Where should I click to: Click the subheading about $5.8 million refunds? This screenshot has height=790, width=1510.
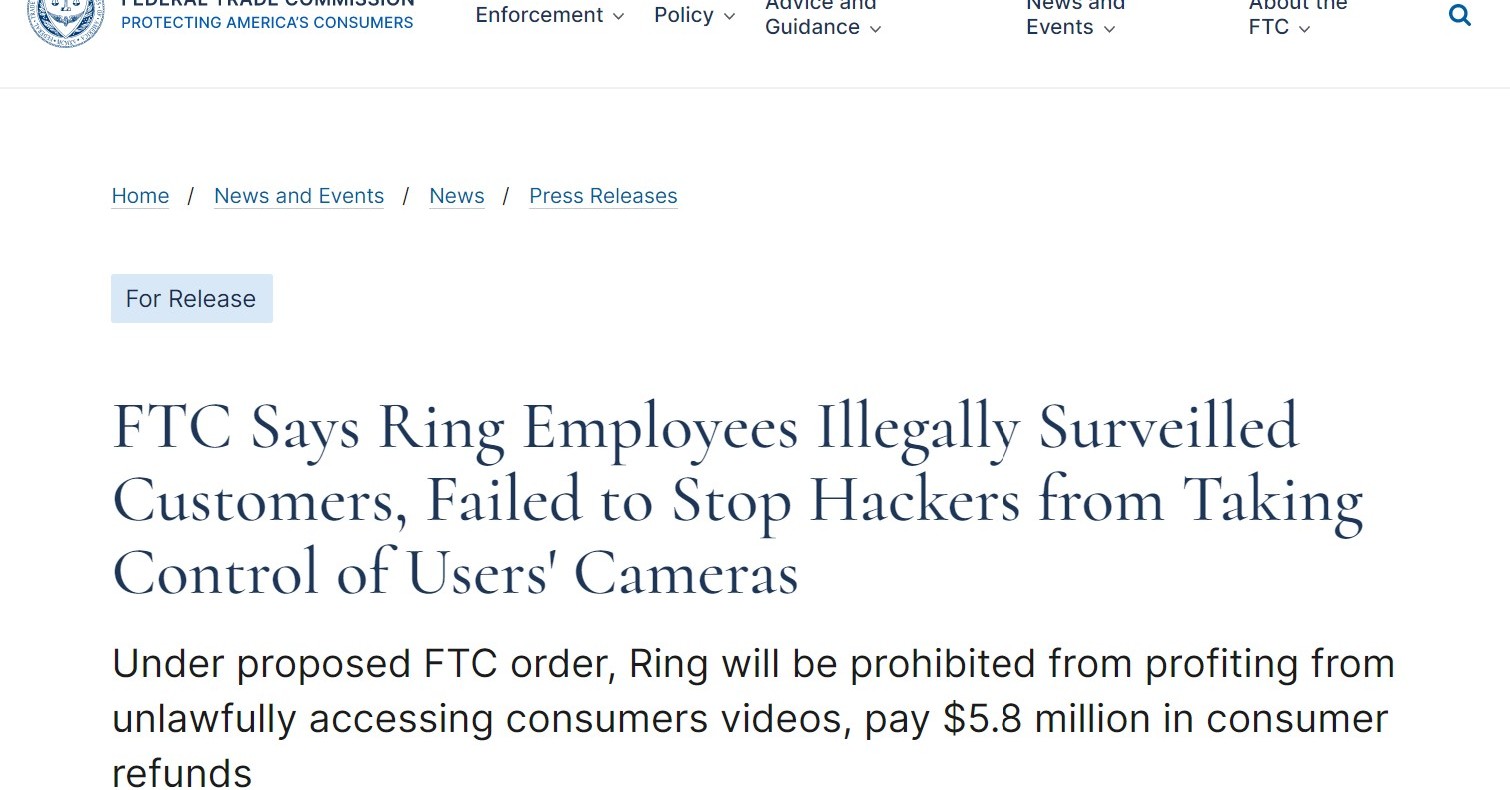[x=752, y=718]
